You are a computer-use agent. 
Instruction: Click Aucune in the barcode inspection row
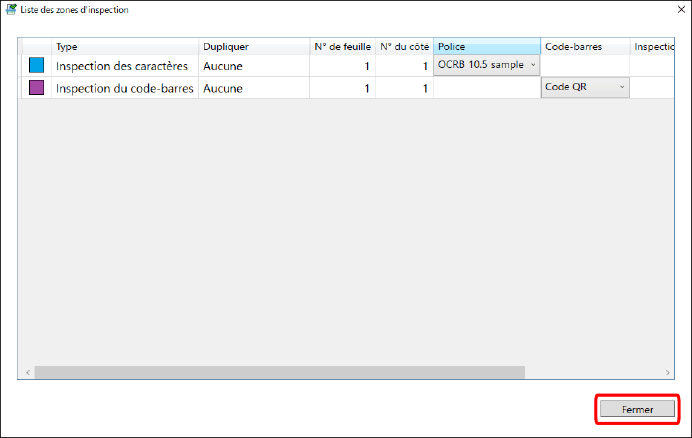tap(225, 88)
